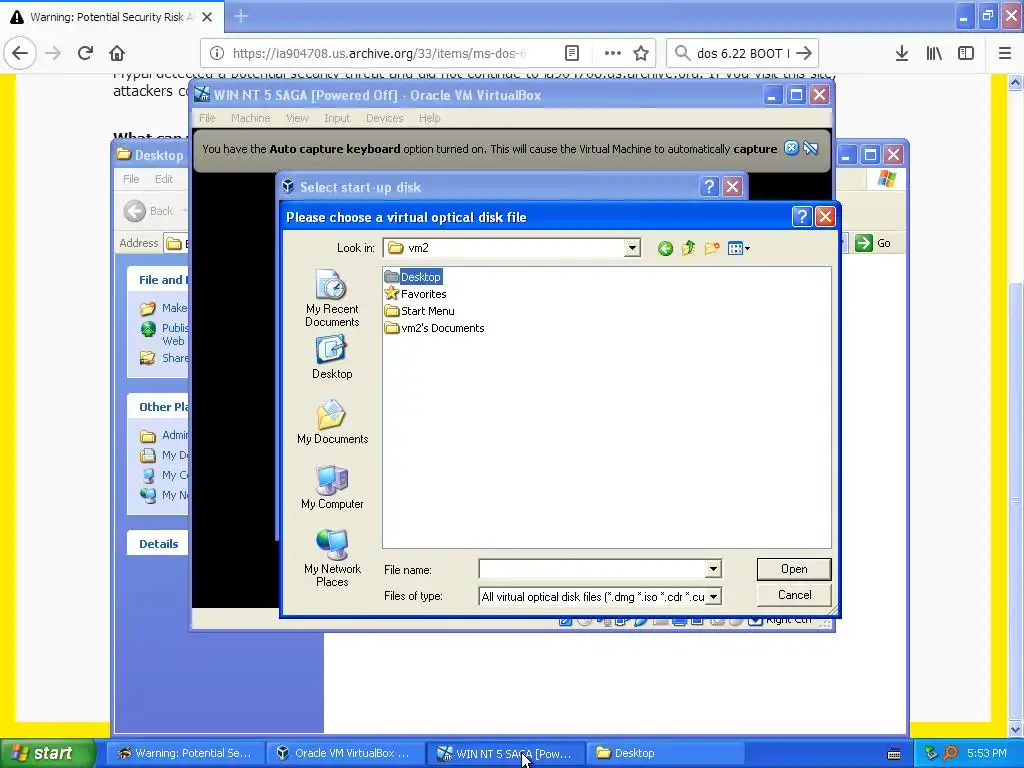Open Firefox library
Screen dimensions: 1024x768
tap(934, 54)
